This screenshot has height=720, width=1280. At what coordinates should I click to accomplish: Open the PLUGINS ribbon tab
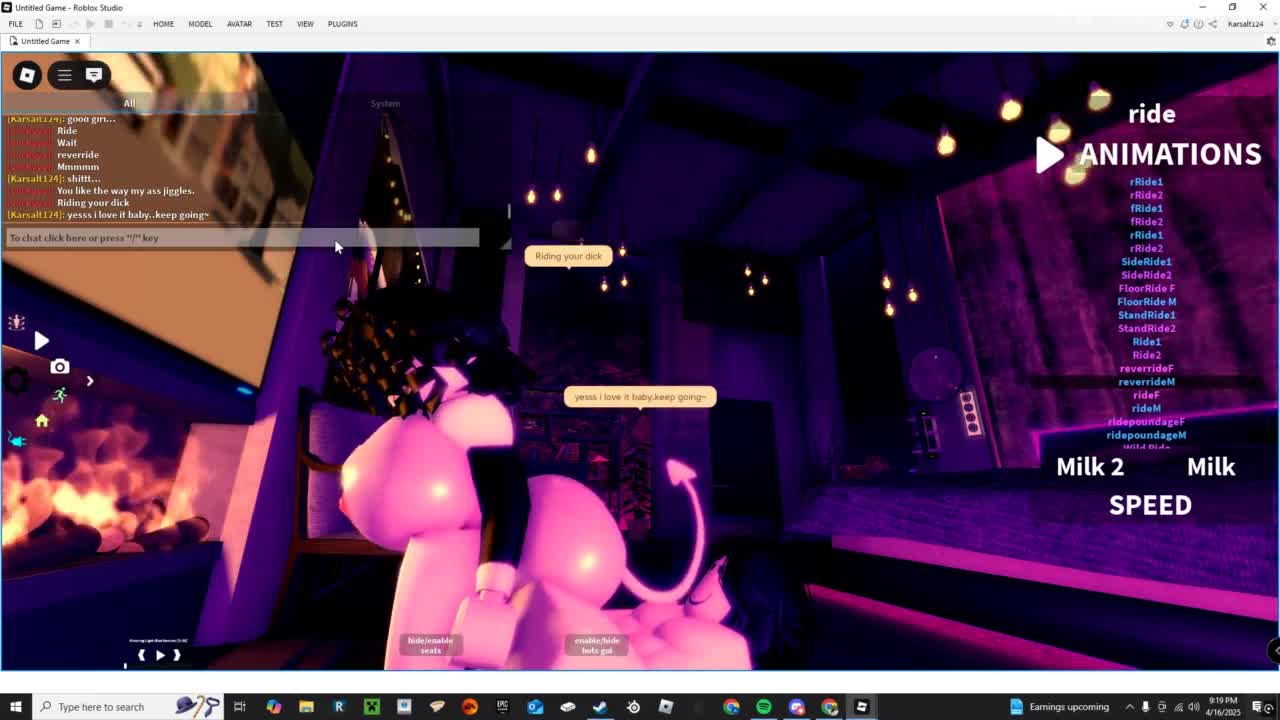pyautogui.click(x=342, y=24)
